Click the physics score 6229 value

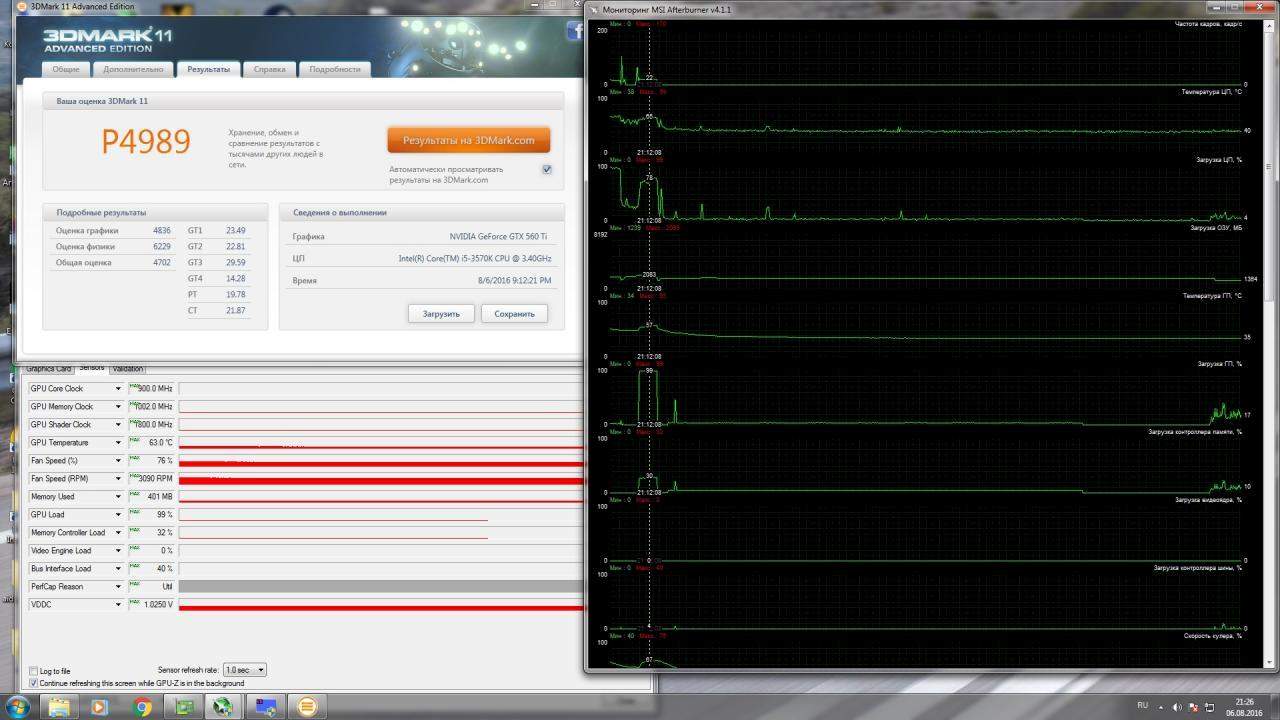[x=162, y=246]
